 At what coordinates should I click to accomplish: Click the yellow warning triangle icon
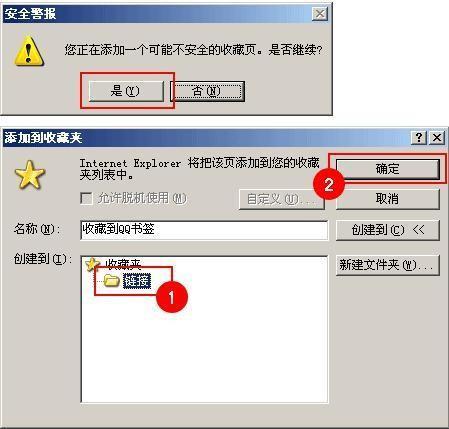pyautogui.click(x=29, y=51)
